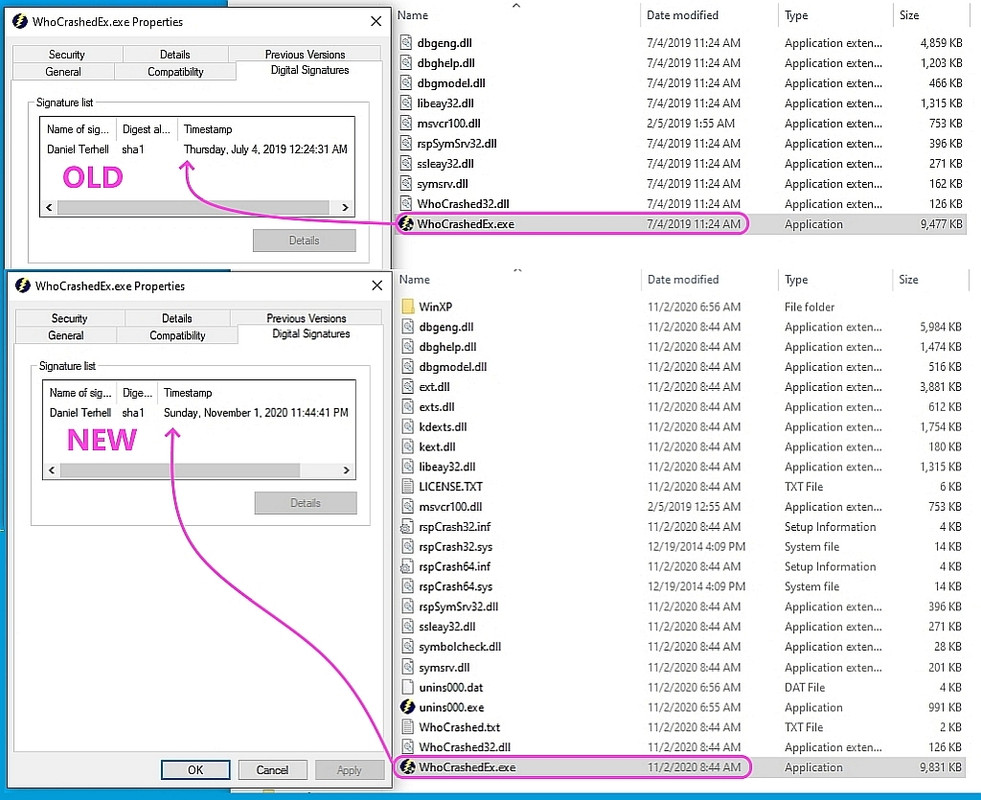Select the libeay32.dll row dated 7/4/2019
The height and width of the screenshot is (800, 981).
coord(681,103)
